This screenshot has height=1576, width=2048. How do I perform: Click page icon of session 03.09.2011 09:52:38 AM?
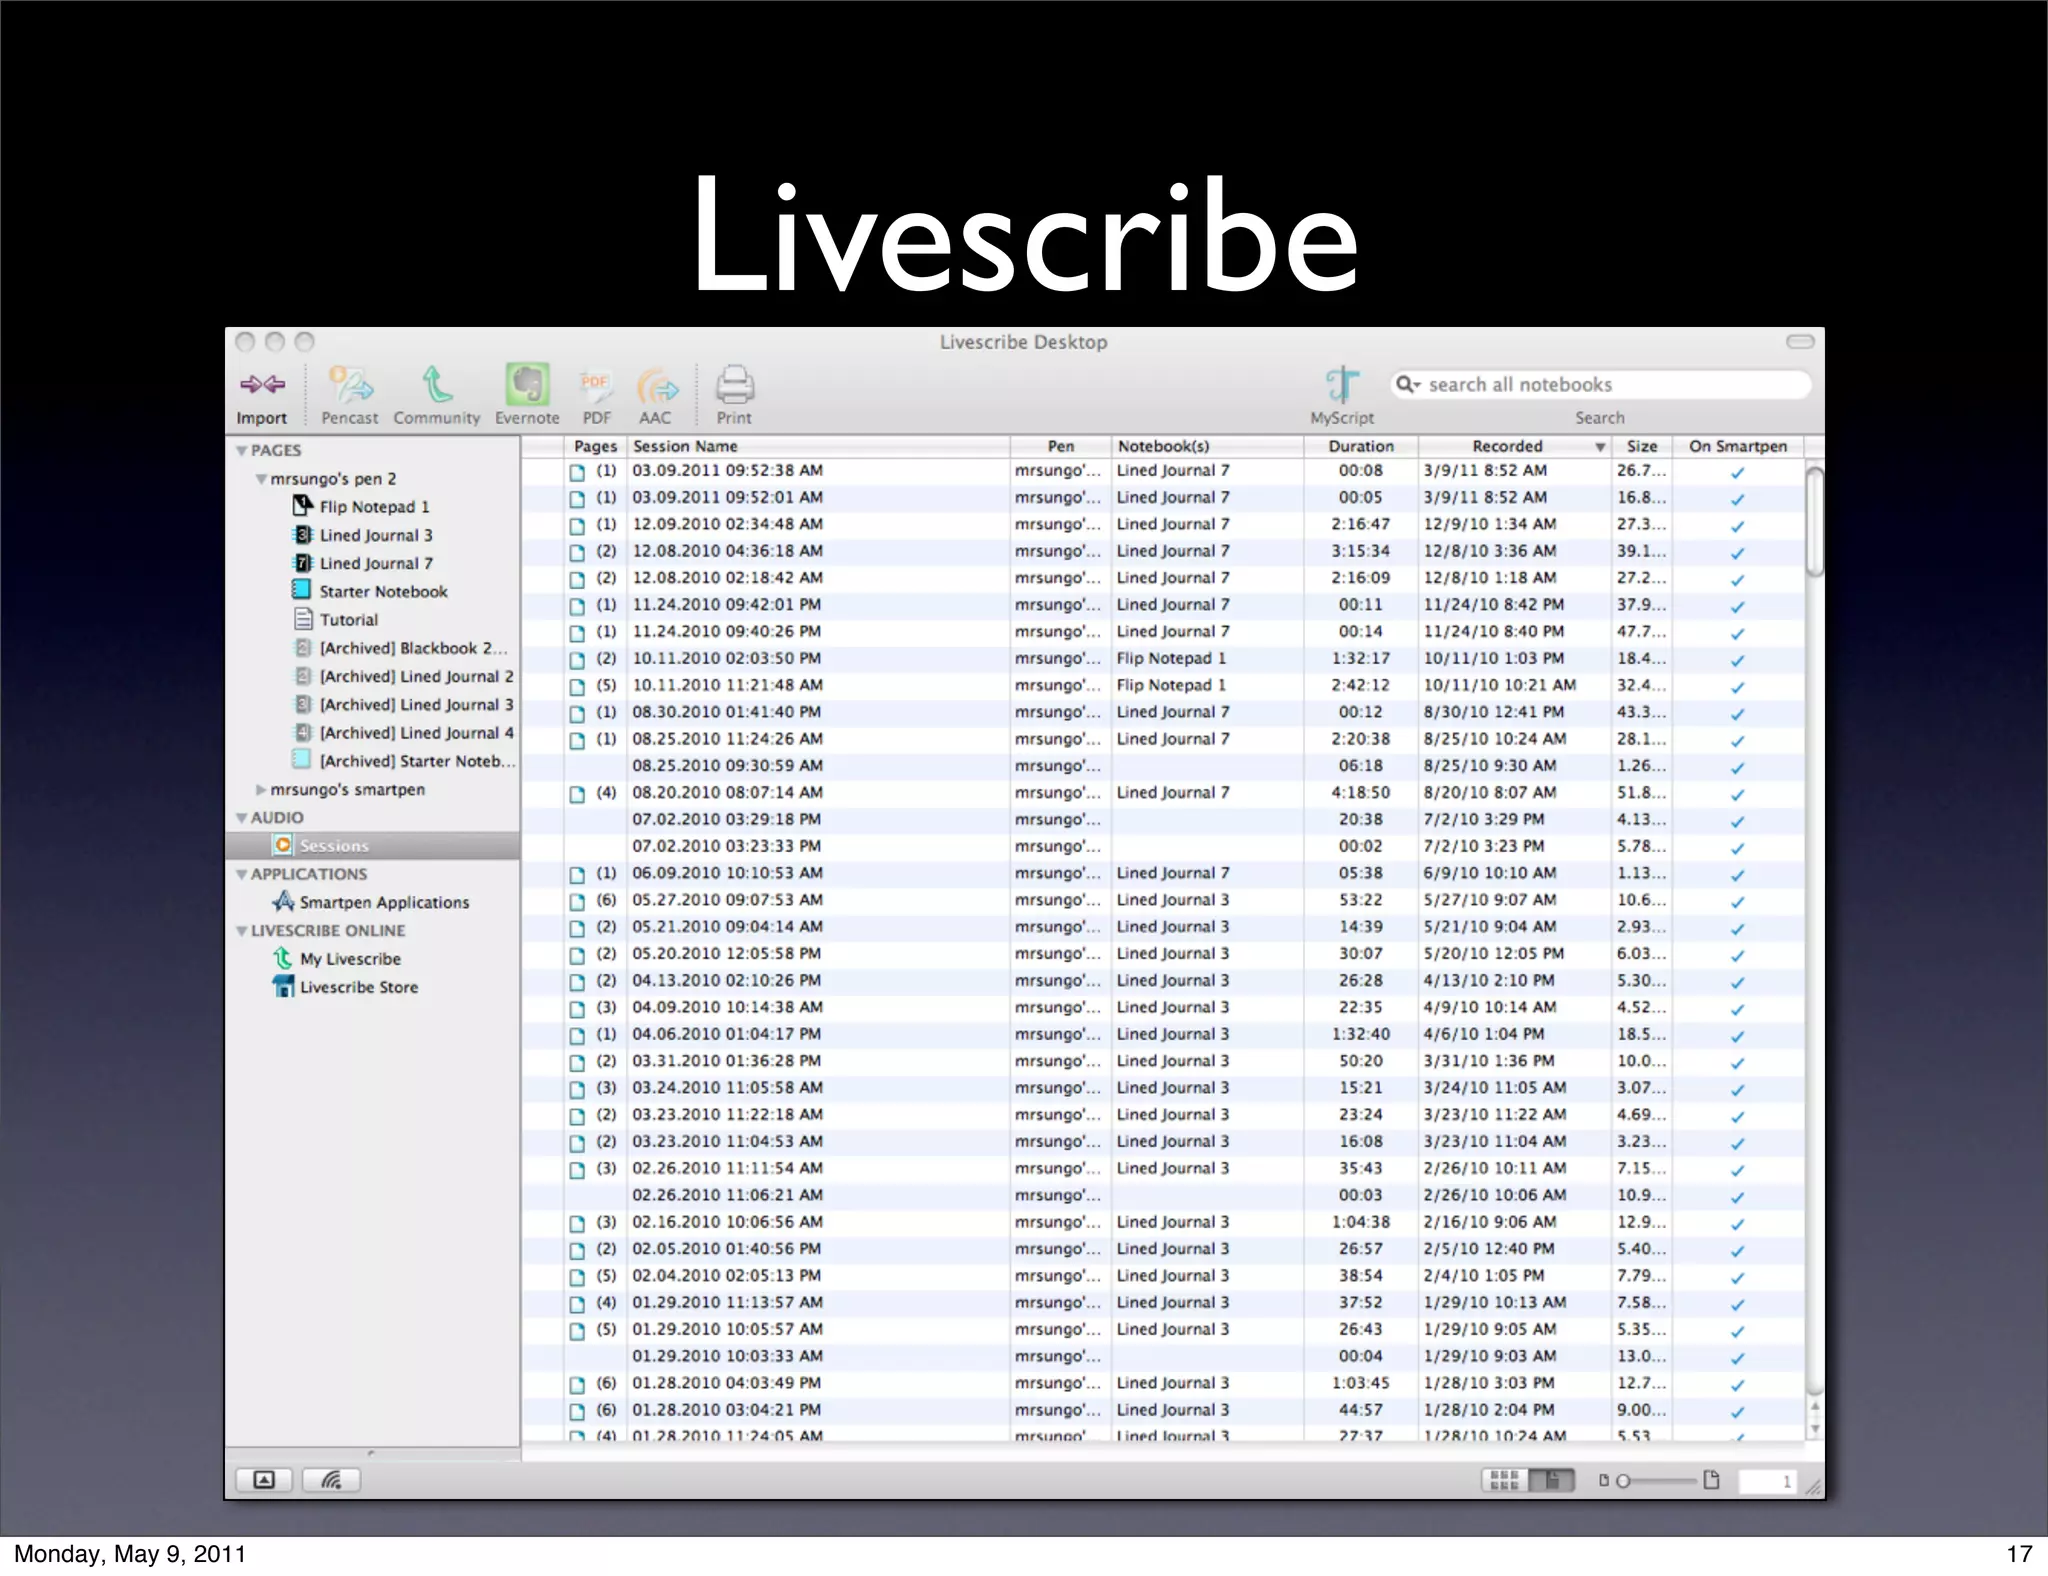click(x=577, y=472)
